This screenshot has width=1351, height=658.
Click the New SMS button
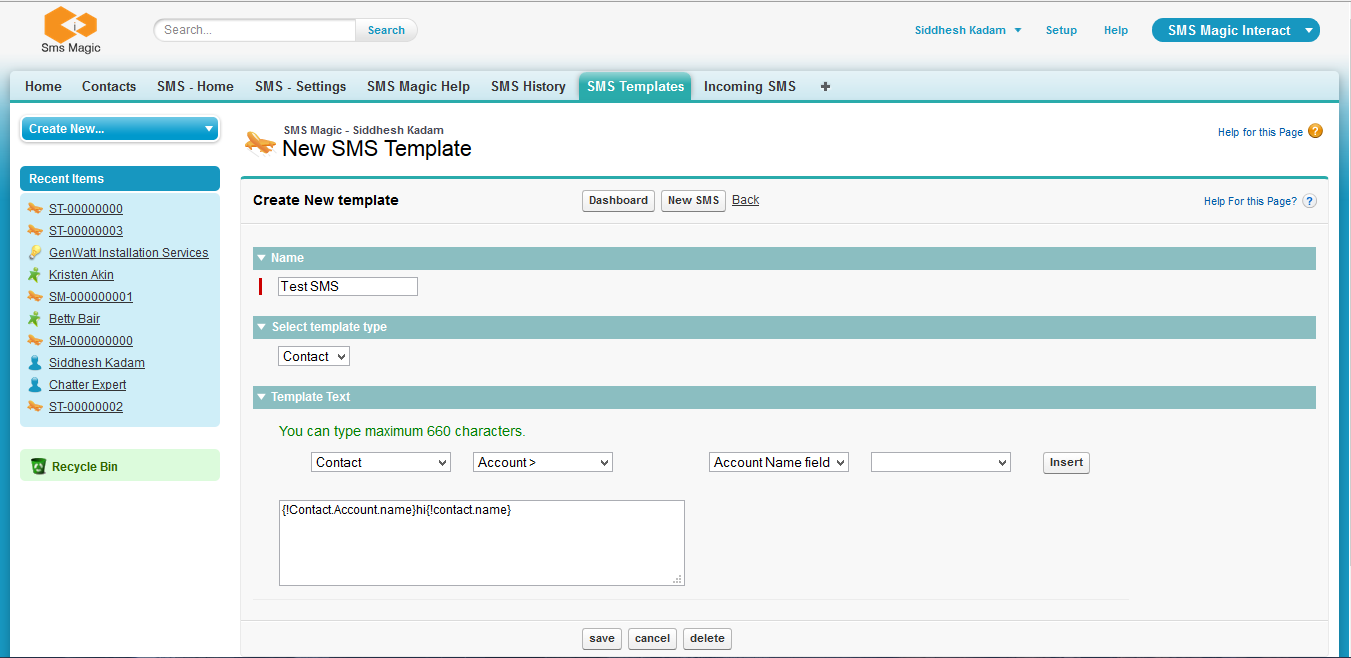693,201
